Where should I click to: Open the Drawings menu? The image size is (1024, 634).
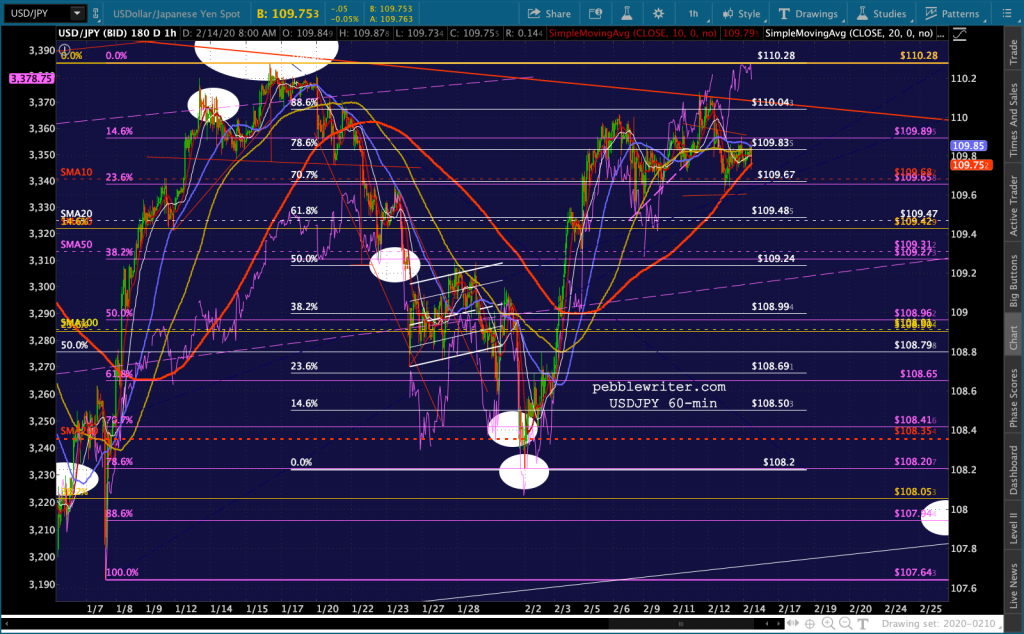coord(808,13)
